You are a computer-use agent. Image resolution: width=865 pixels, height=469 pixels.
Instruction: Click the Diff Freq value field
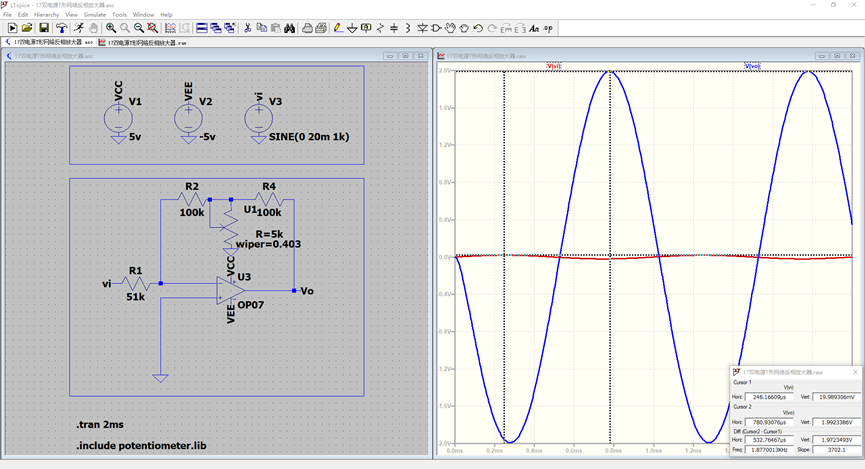click(769, 450)
